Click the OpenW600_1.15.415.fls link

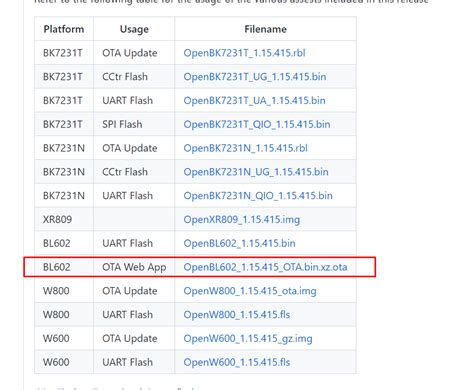pos(237,362)
